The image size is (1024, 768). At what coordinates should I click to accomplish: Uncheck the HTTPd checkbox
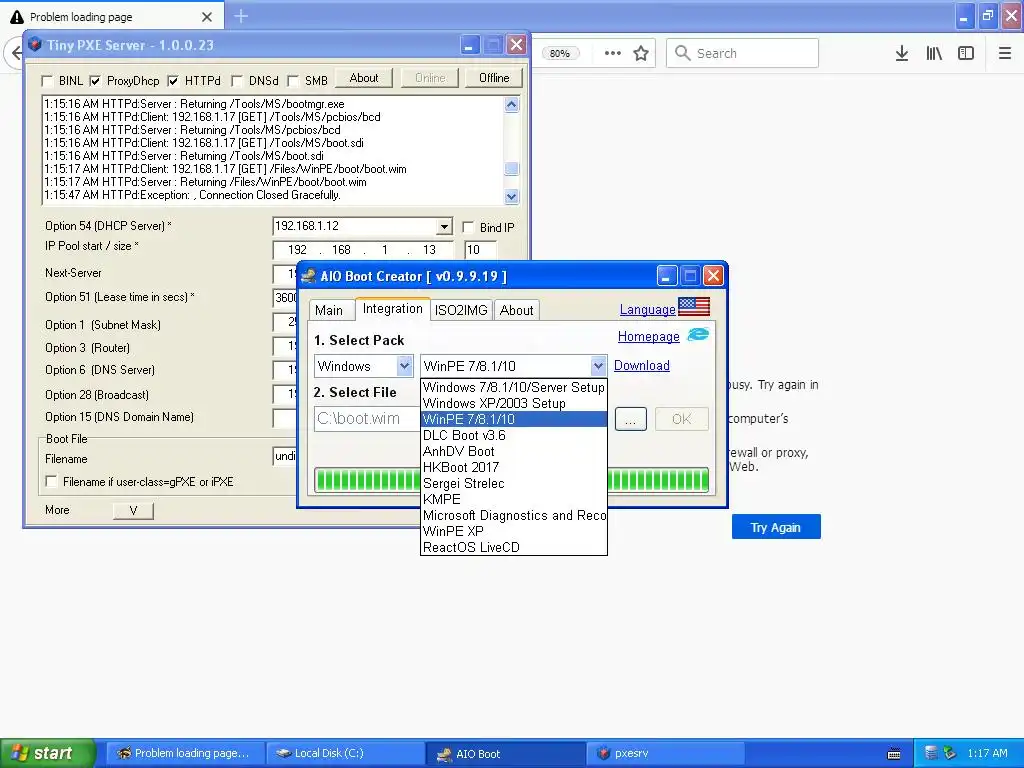tap(173, 81)
